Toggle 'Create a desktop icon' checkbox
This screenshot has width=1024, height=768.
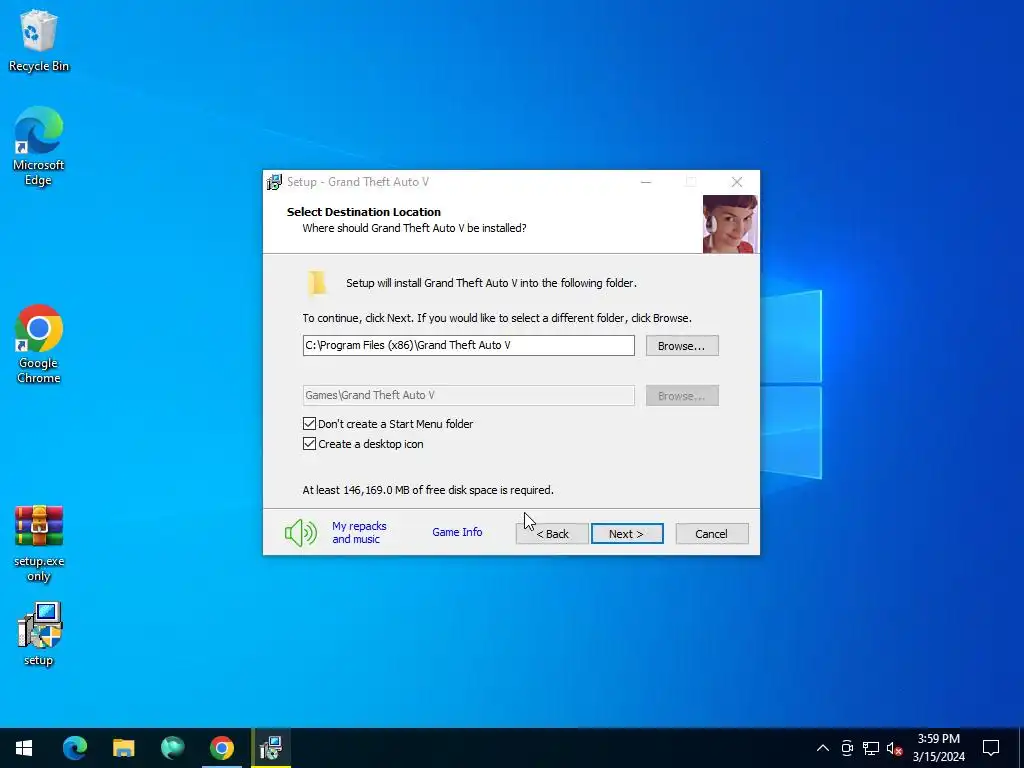point(310,444)
